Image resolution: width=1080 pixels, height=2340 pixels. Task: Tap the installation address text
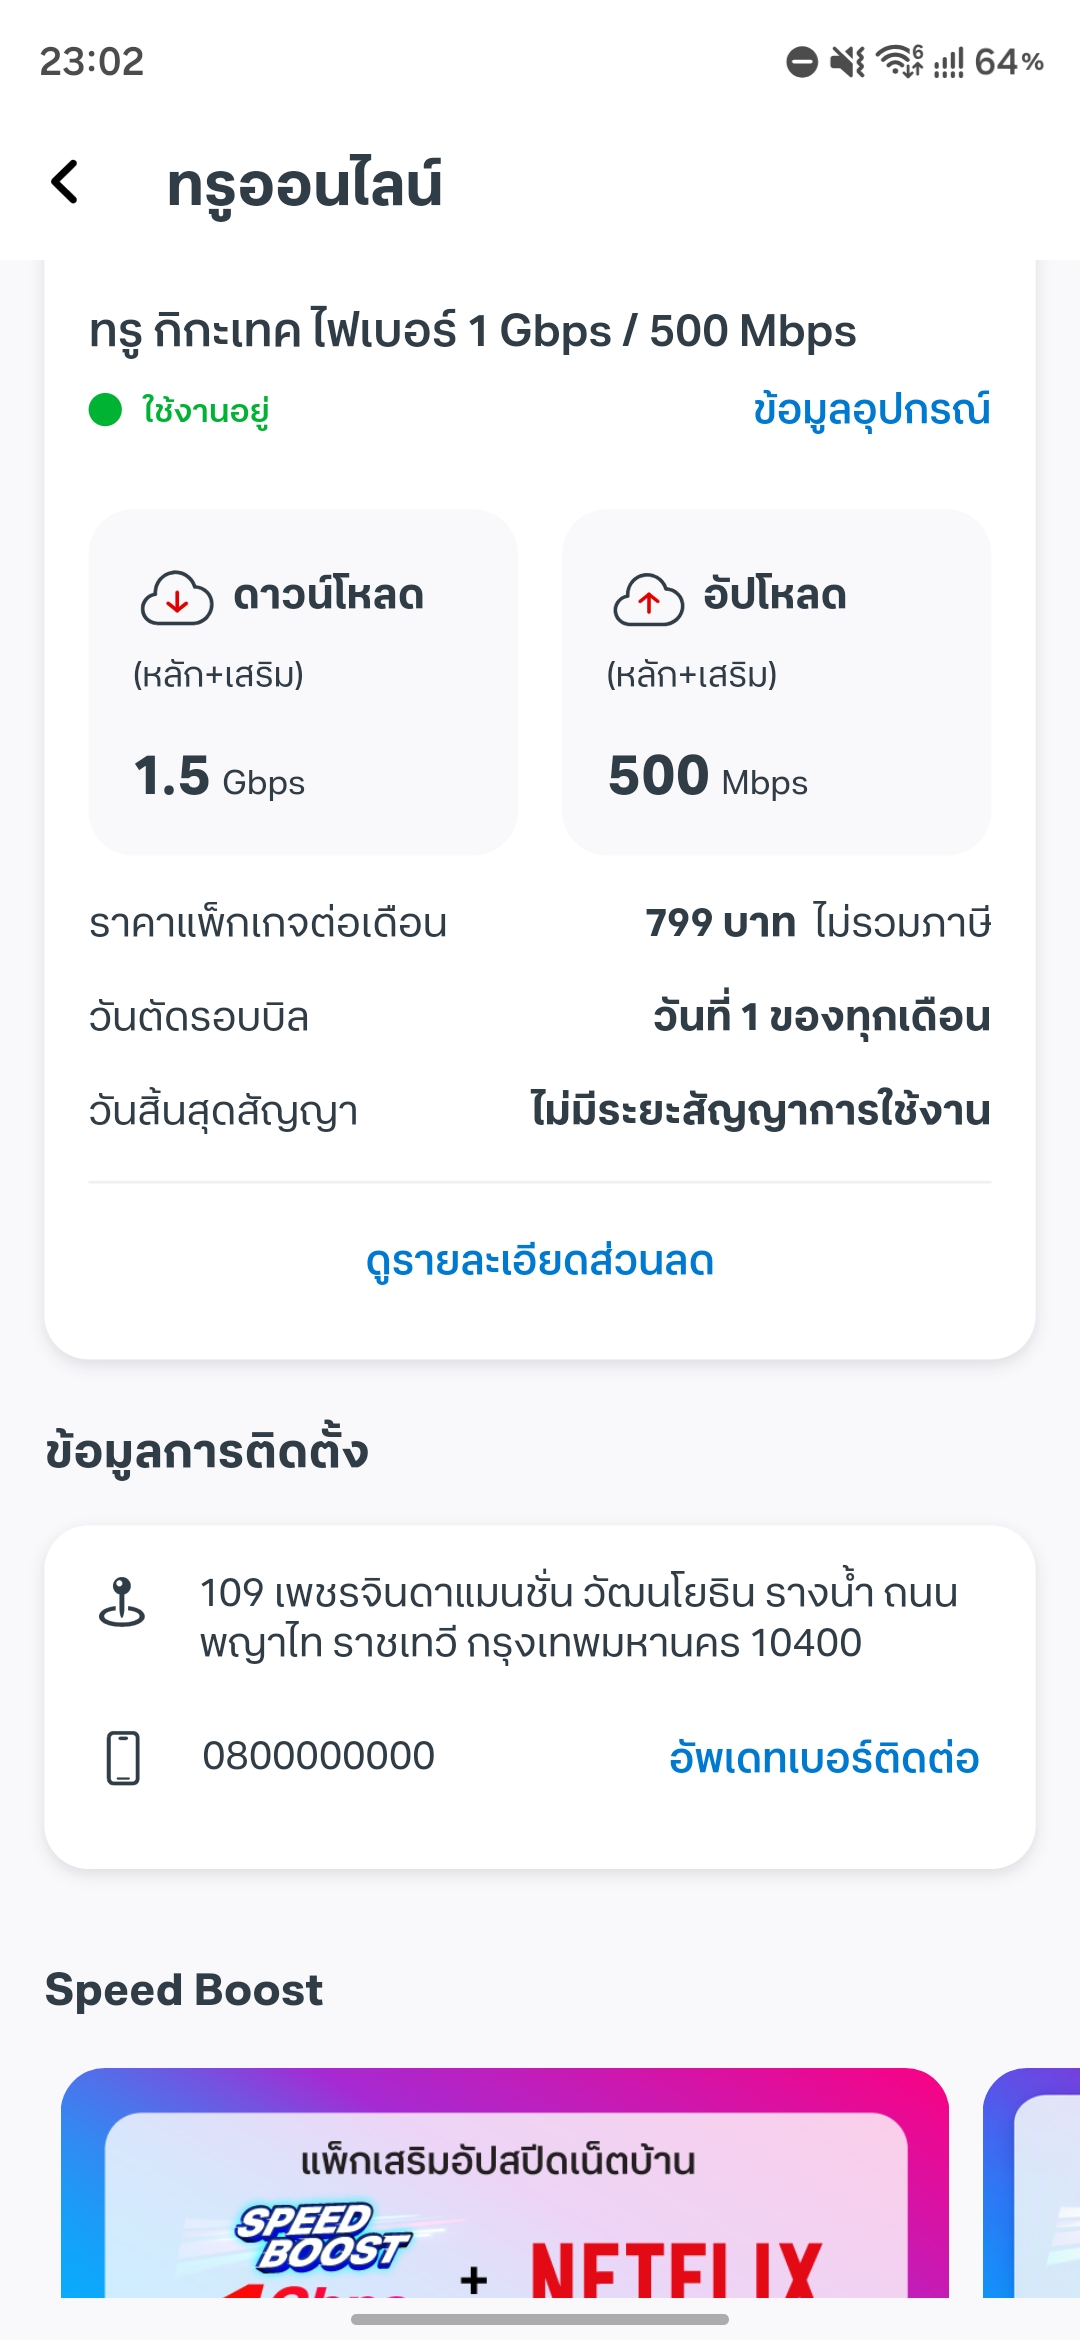pyautogui.click(x=579, y=1617)
